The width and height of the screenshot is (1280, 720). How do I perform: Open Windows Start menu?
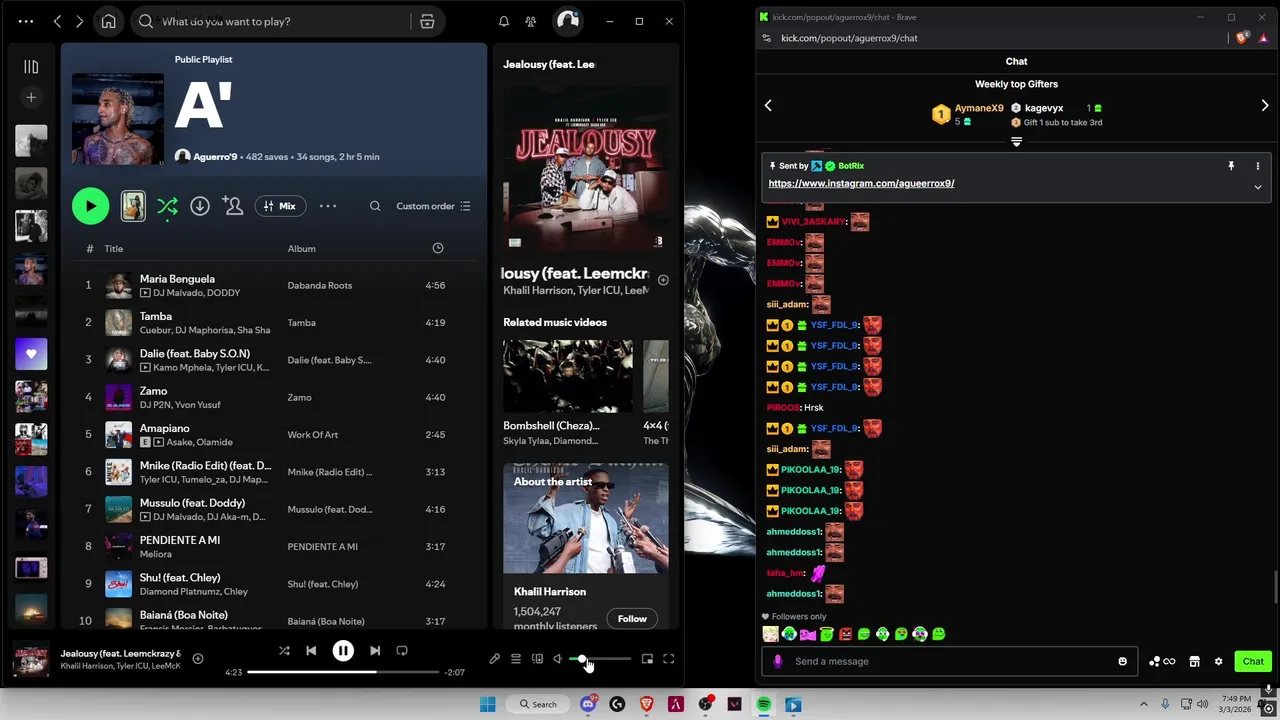click(487, 705)
